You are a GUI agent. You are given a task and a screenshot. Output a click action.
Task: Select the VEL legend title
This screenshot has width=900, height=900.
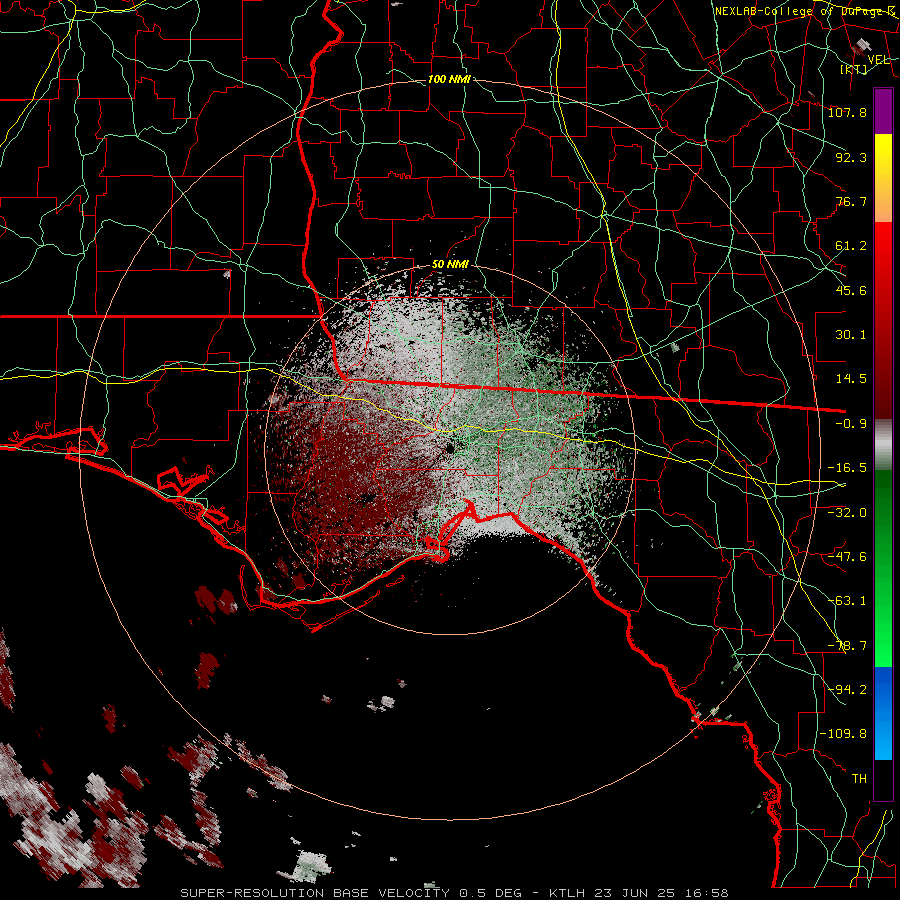click(878, 60)
